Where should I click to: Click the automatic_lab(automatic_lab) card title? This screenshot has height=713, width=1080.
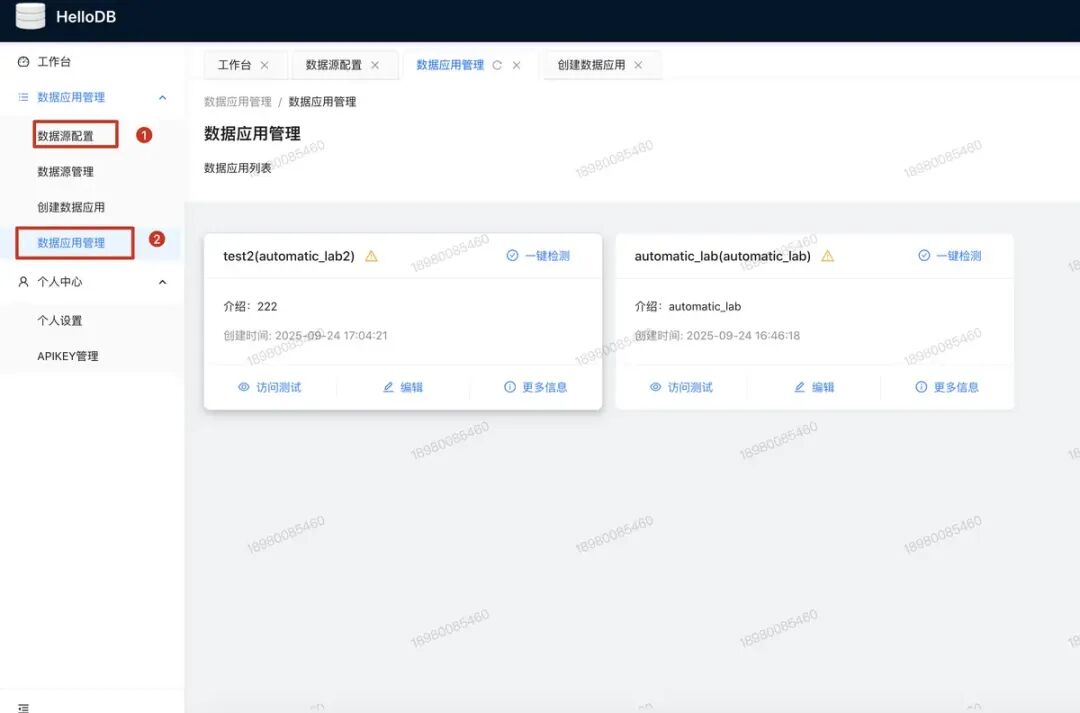723,256
